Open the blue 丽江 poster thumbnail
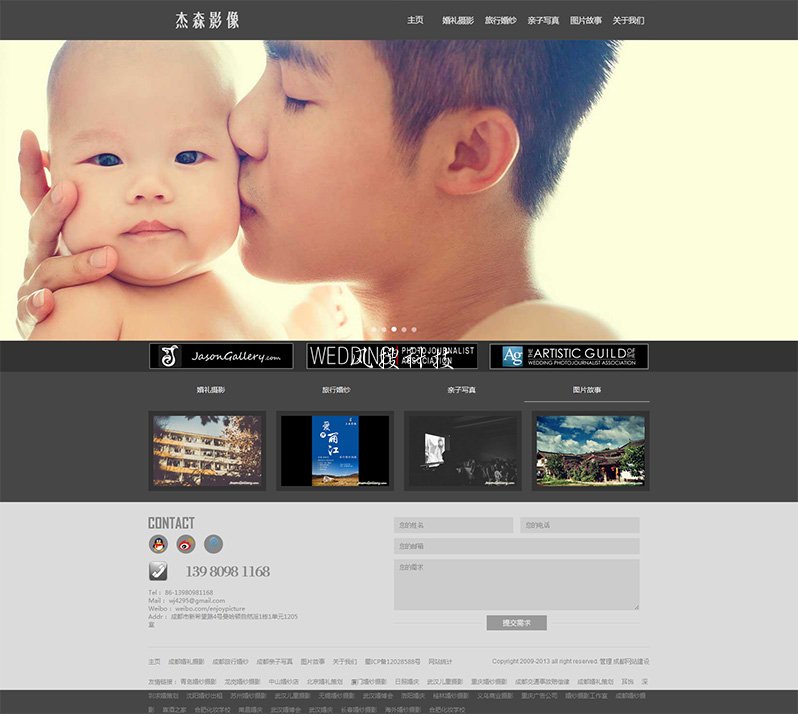The image size is (798, 714). 335,451
